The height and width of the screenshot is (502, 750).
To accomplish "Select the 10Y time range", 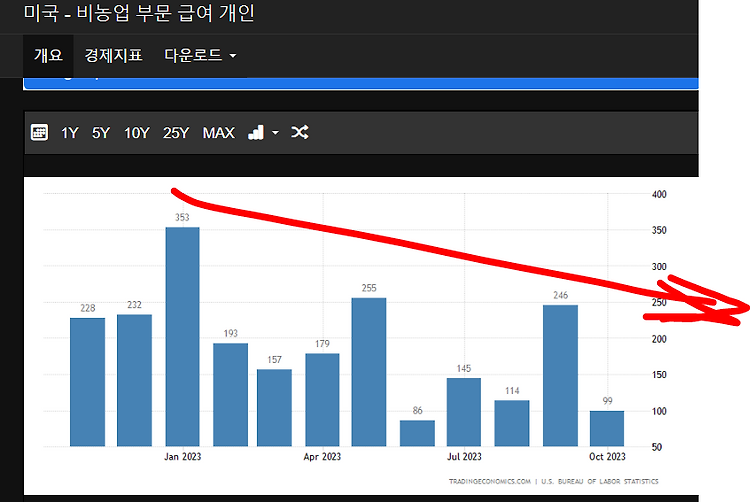I will (x=137, y=132).
